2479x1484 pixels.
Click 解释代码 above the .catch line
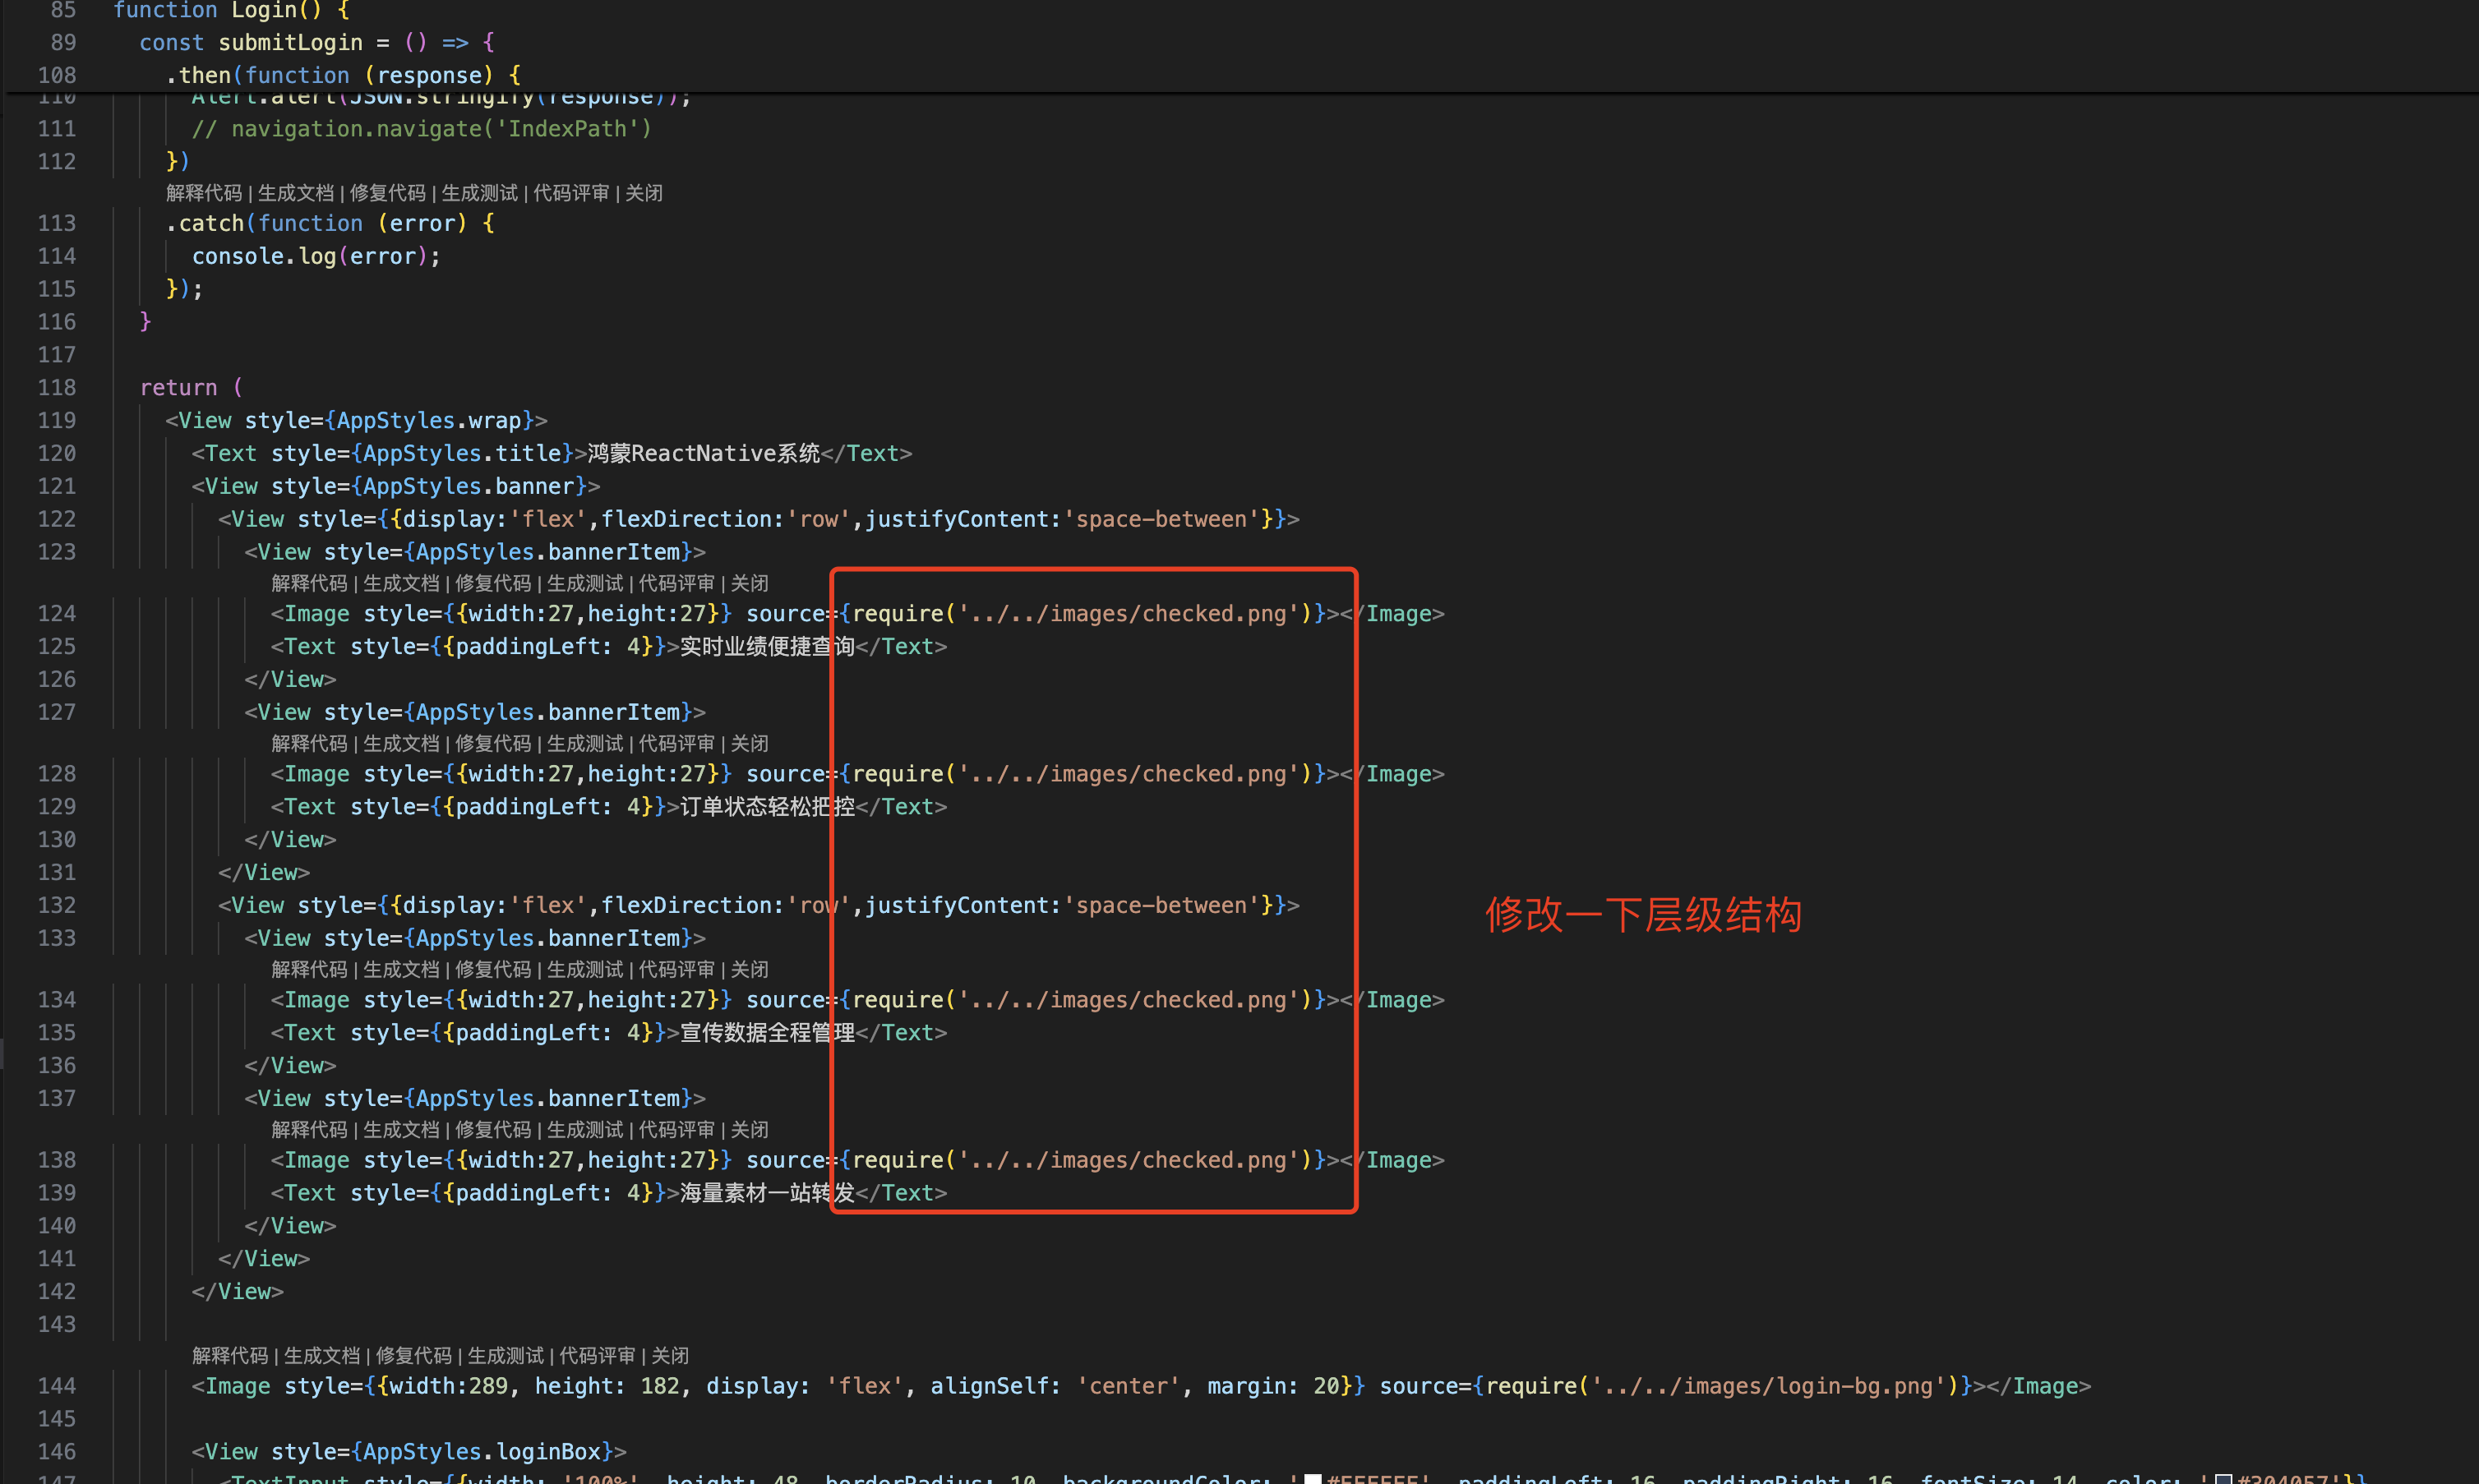pos(204,193)
